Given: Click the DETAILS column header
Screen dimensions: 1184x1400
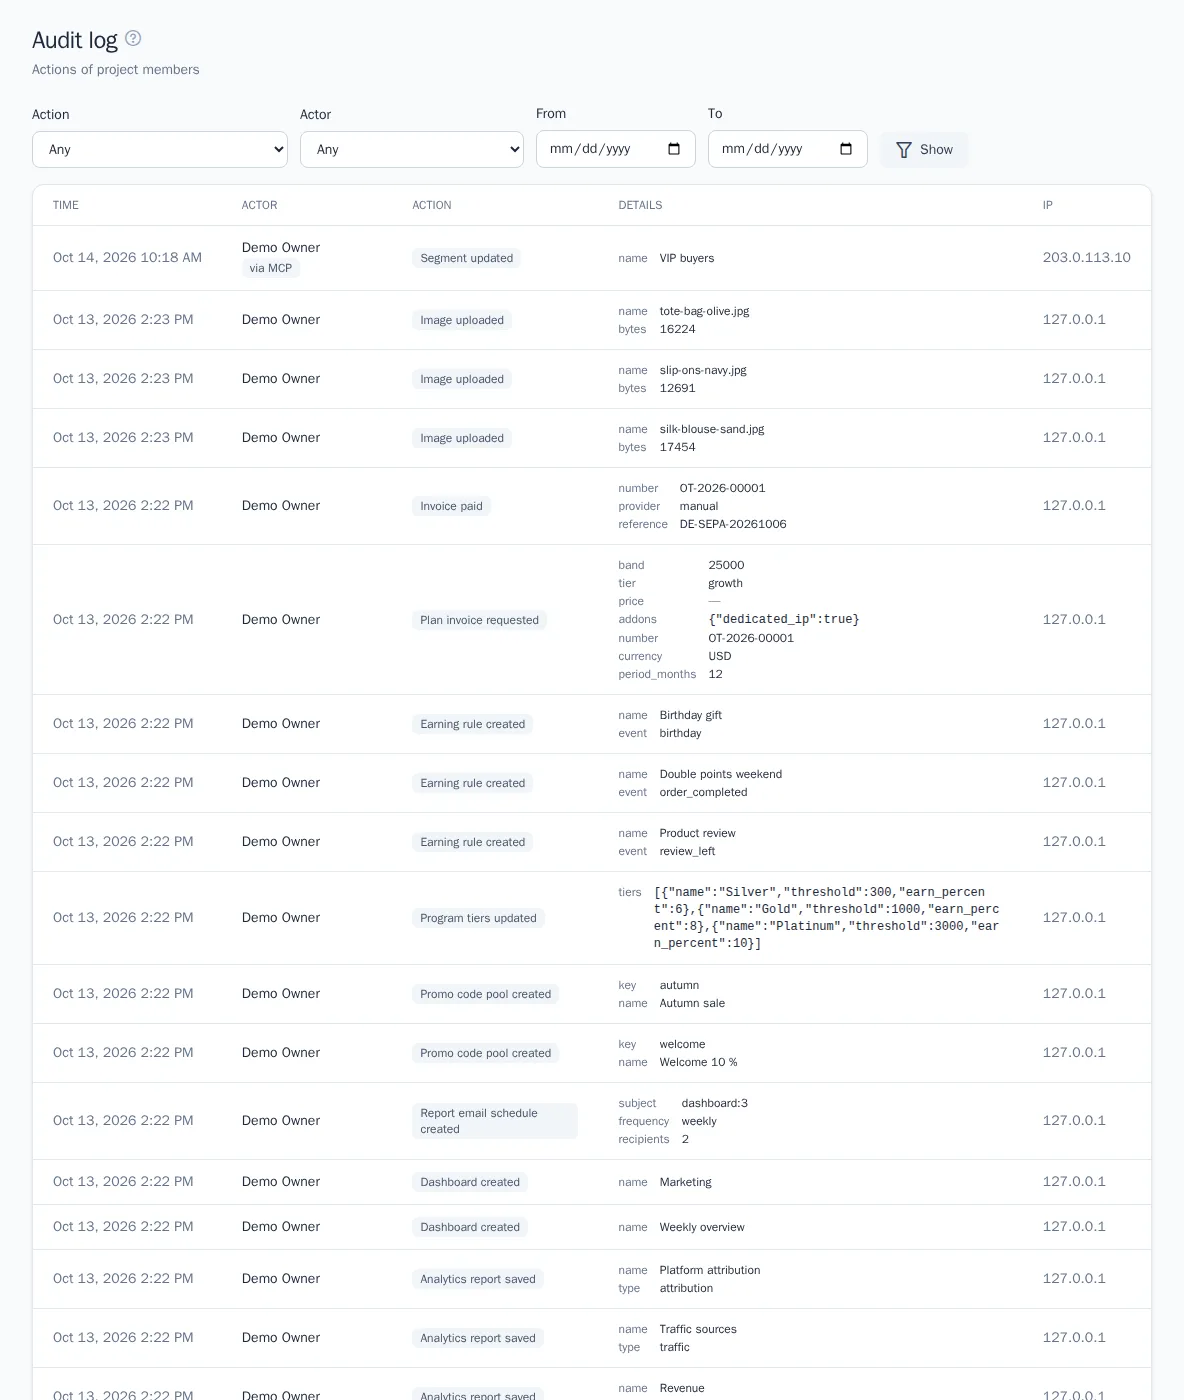Looking at the screenshot, I should pyautogui.click(x=640, y=205).
